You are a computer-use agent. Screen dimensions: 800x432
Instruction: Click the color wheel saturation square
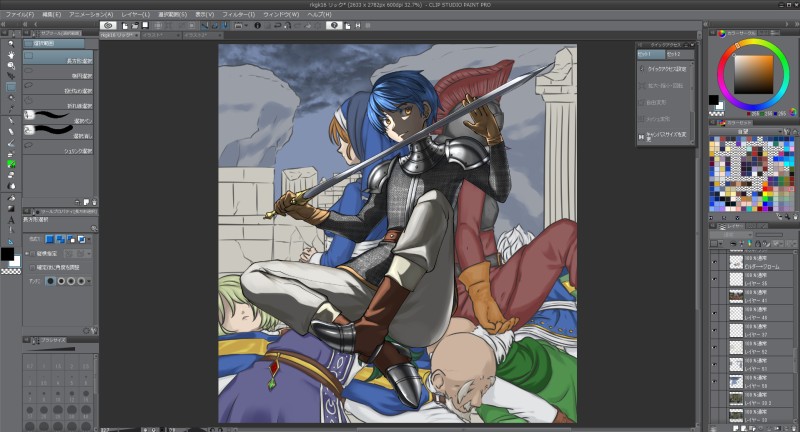[x=754, y=74]
